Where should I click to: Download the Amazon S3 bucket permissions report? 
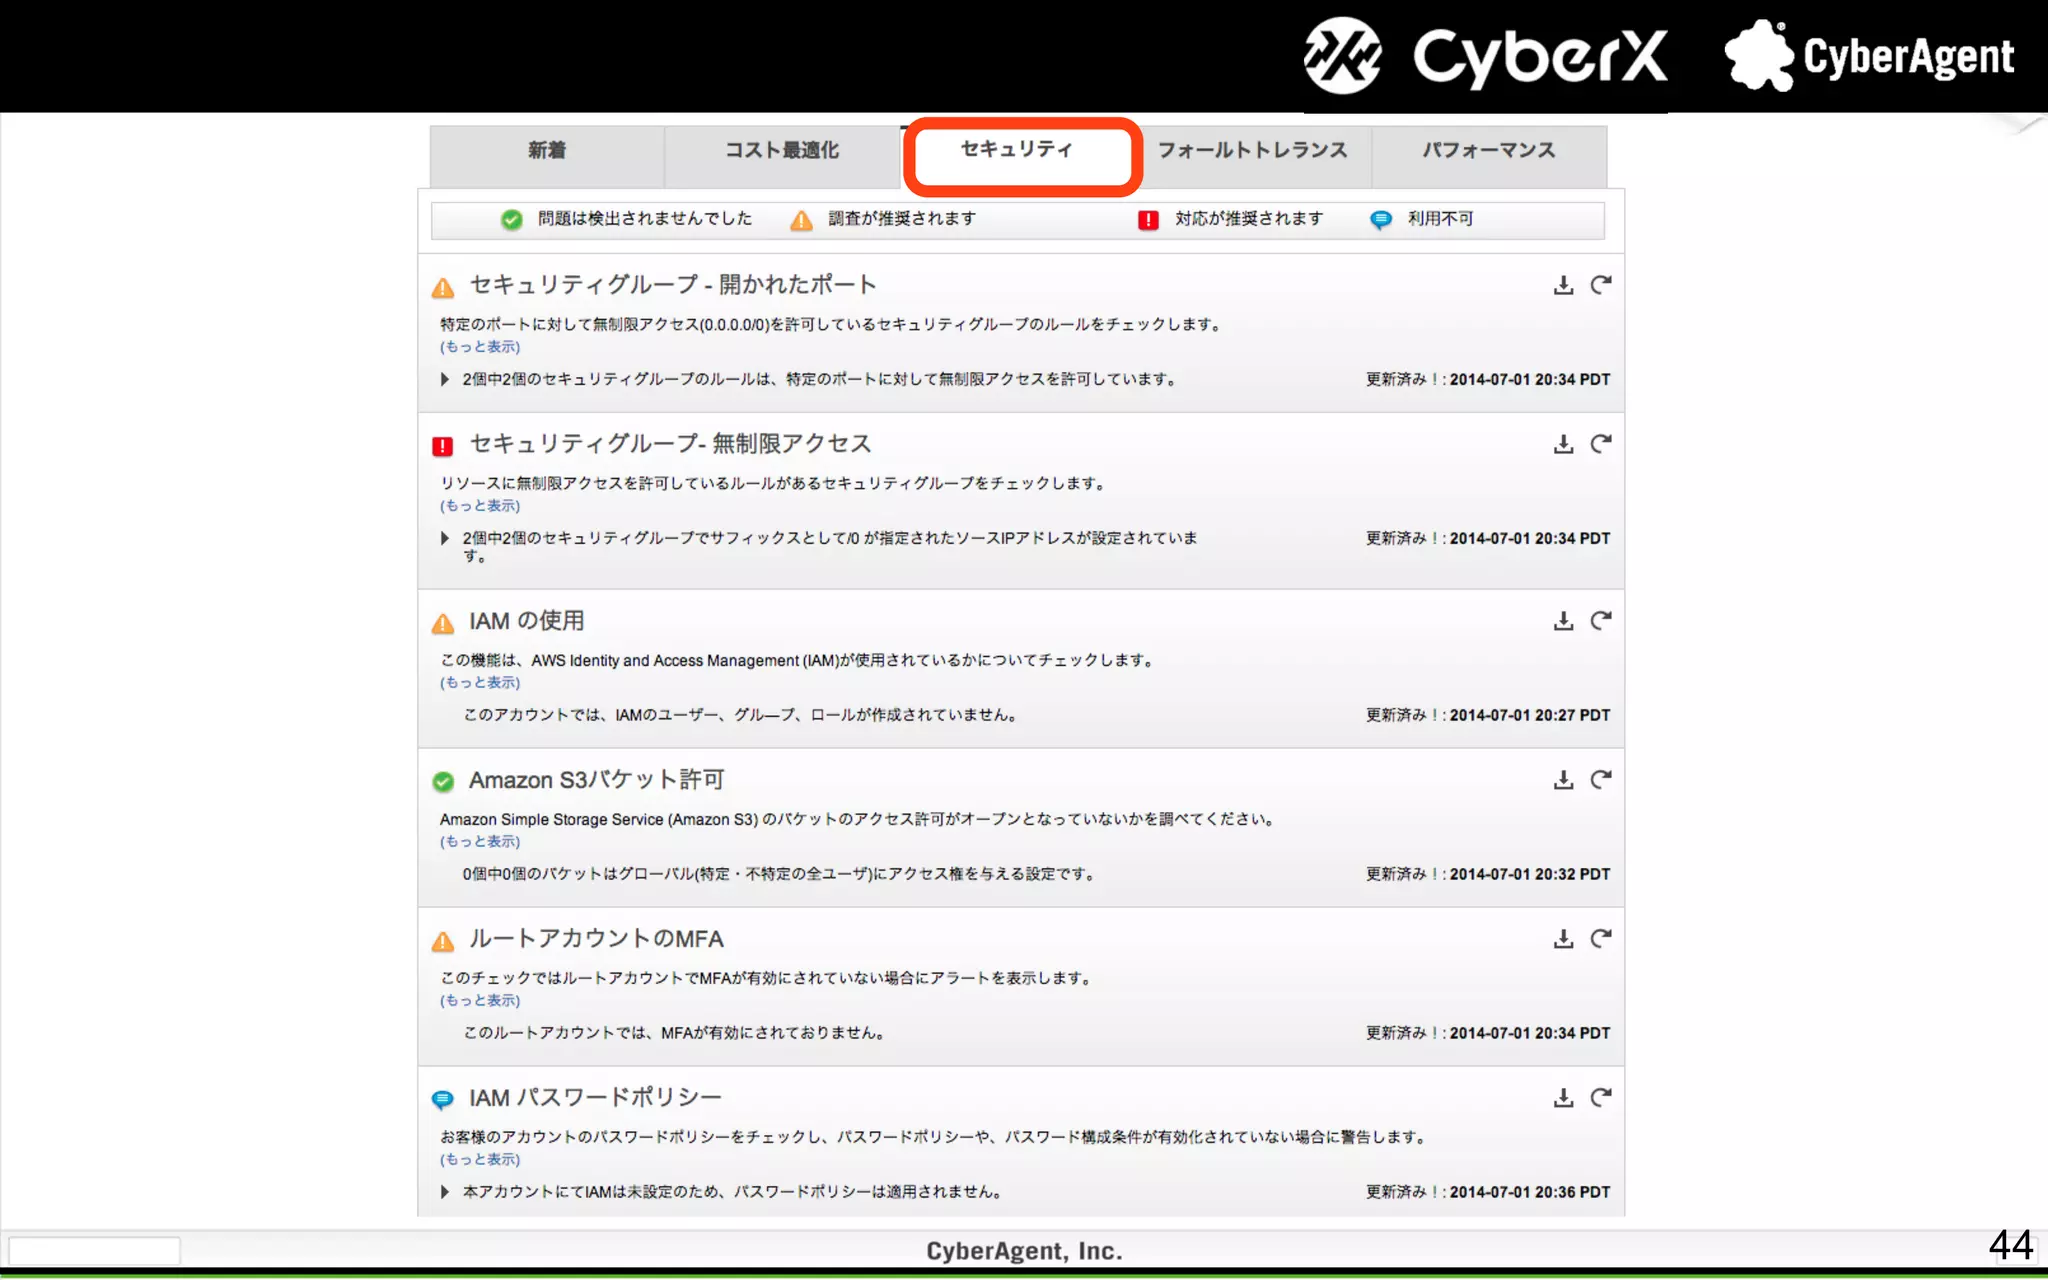click(x=1563, y=780)
